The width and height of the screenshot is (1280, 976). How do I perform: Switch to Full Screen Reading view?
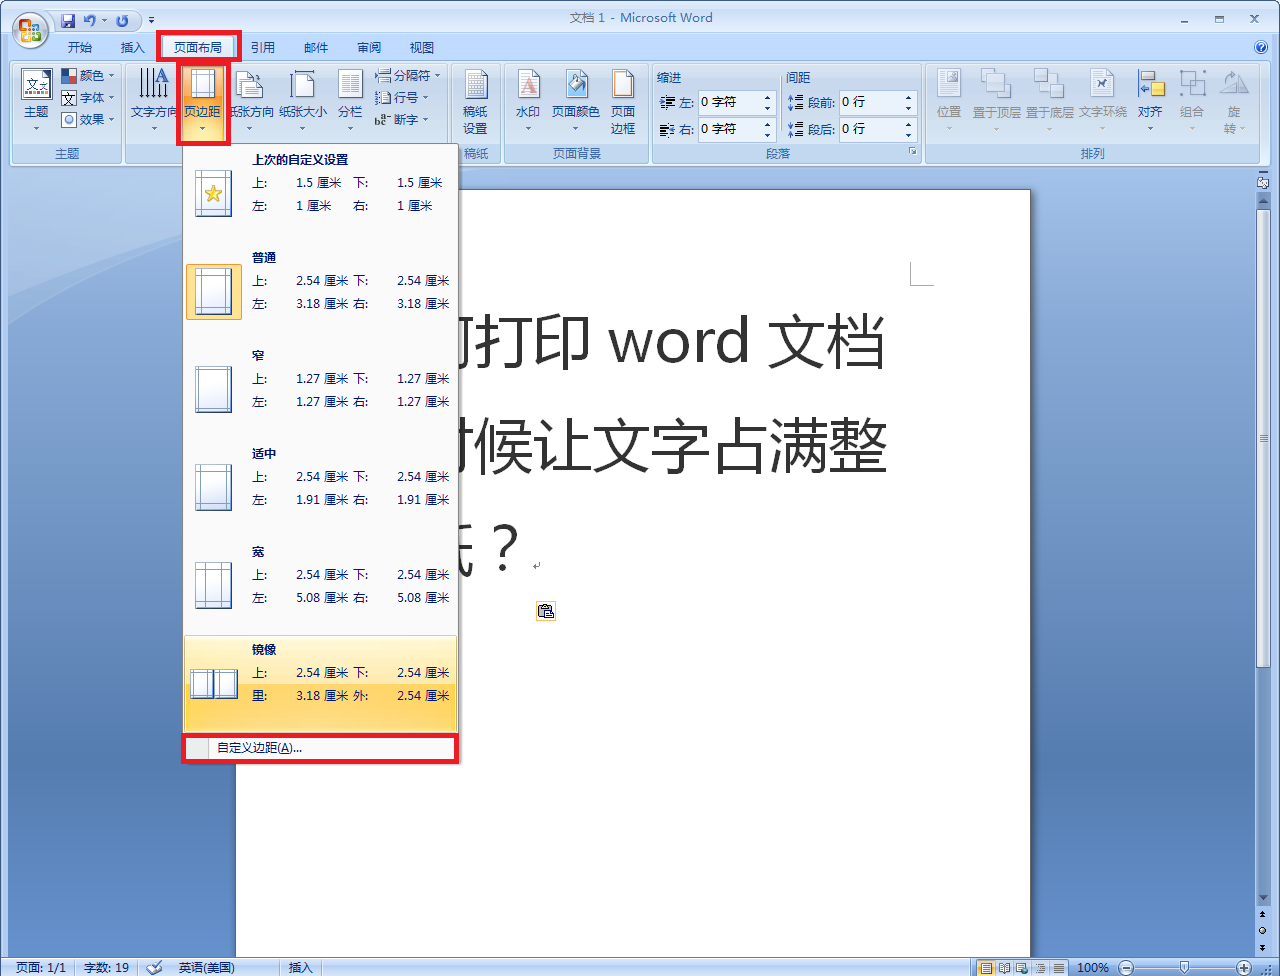point(1004,968)
